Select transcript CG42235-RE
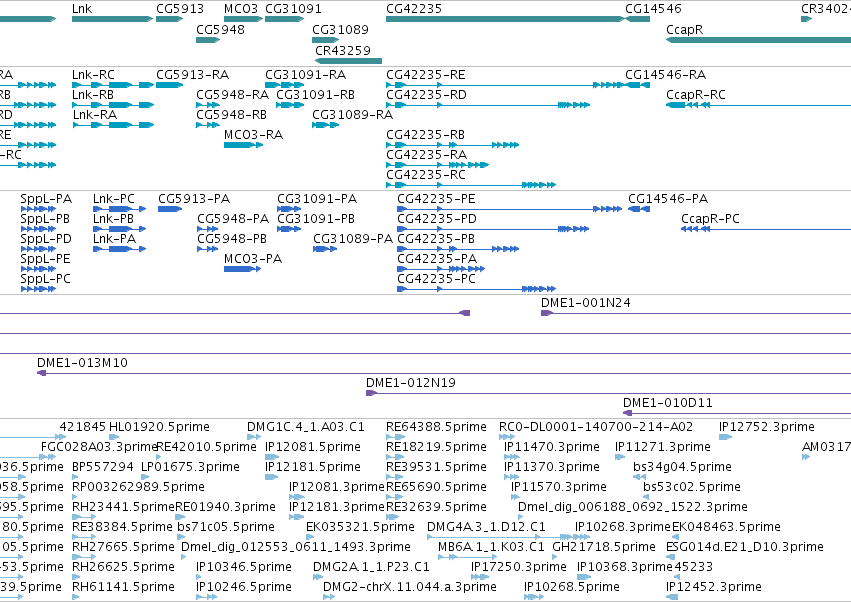The width and height of the screenshot is (851, 602). 426,75
